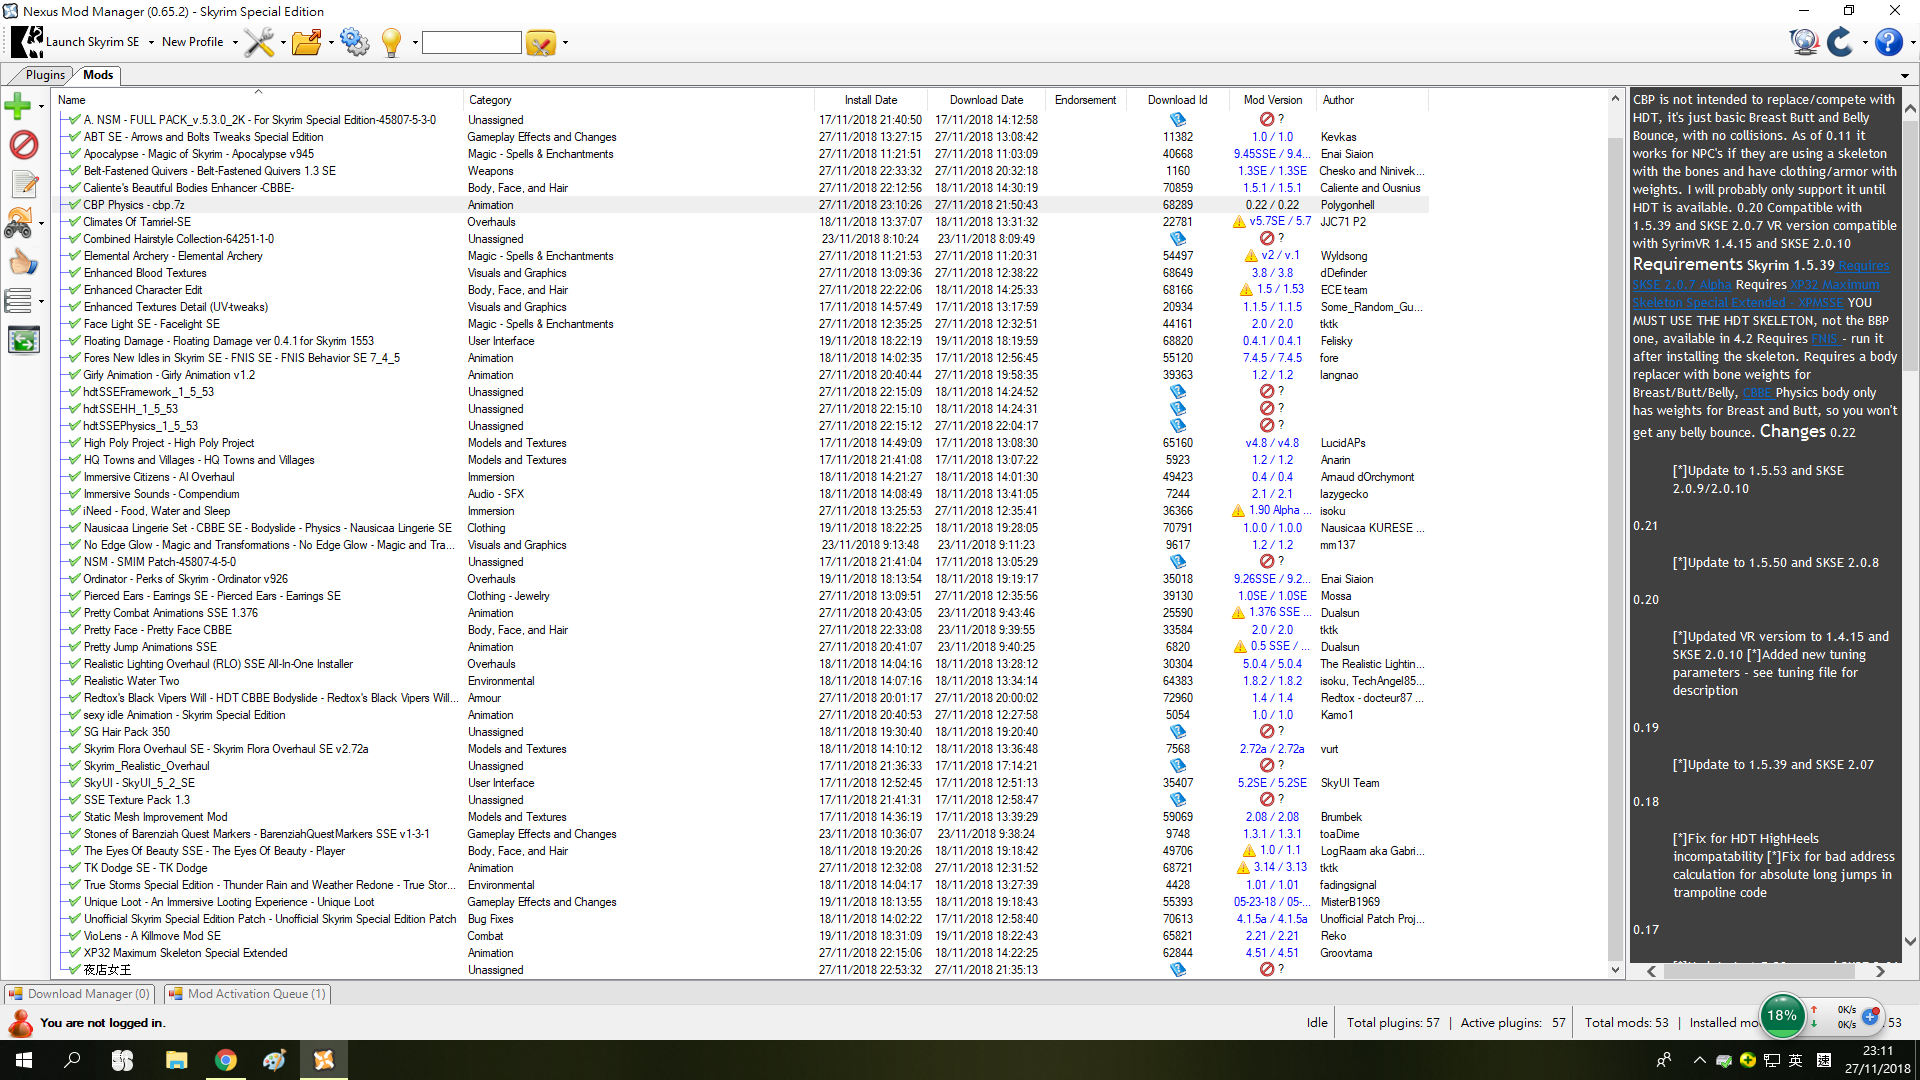Click the notepad Edit Mod icon
This screenshot has height=1080, width=1920.
pos(23,184)
